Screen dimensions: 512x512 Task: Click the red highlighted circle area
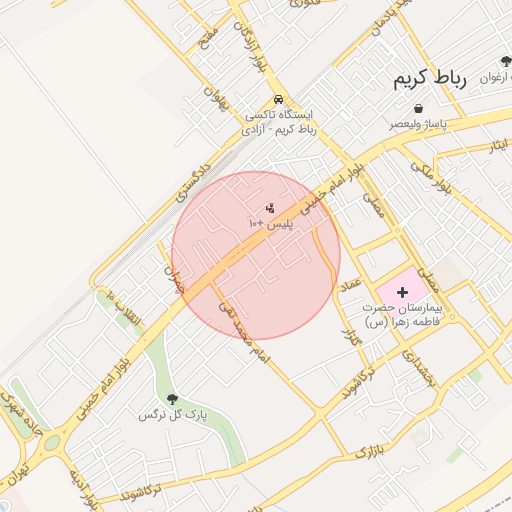[256, 256]
